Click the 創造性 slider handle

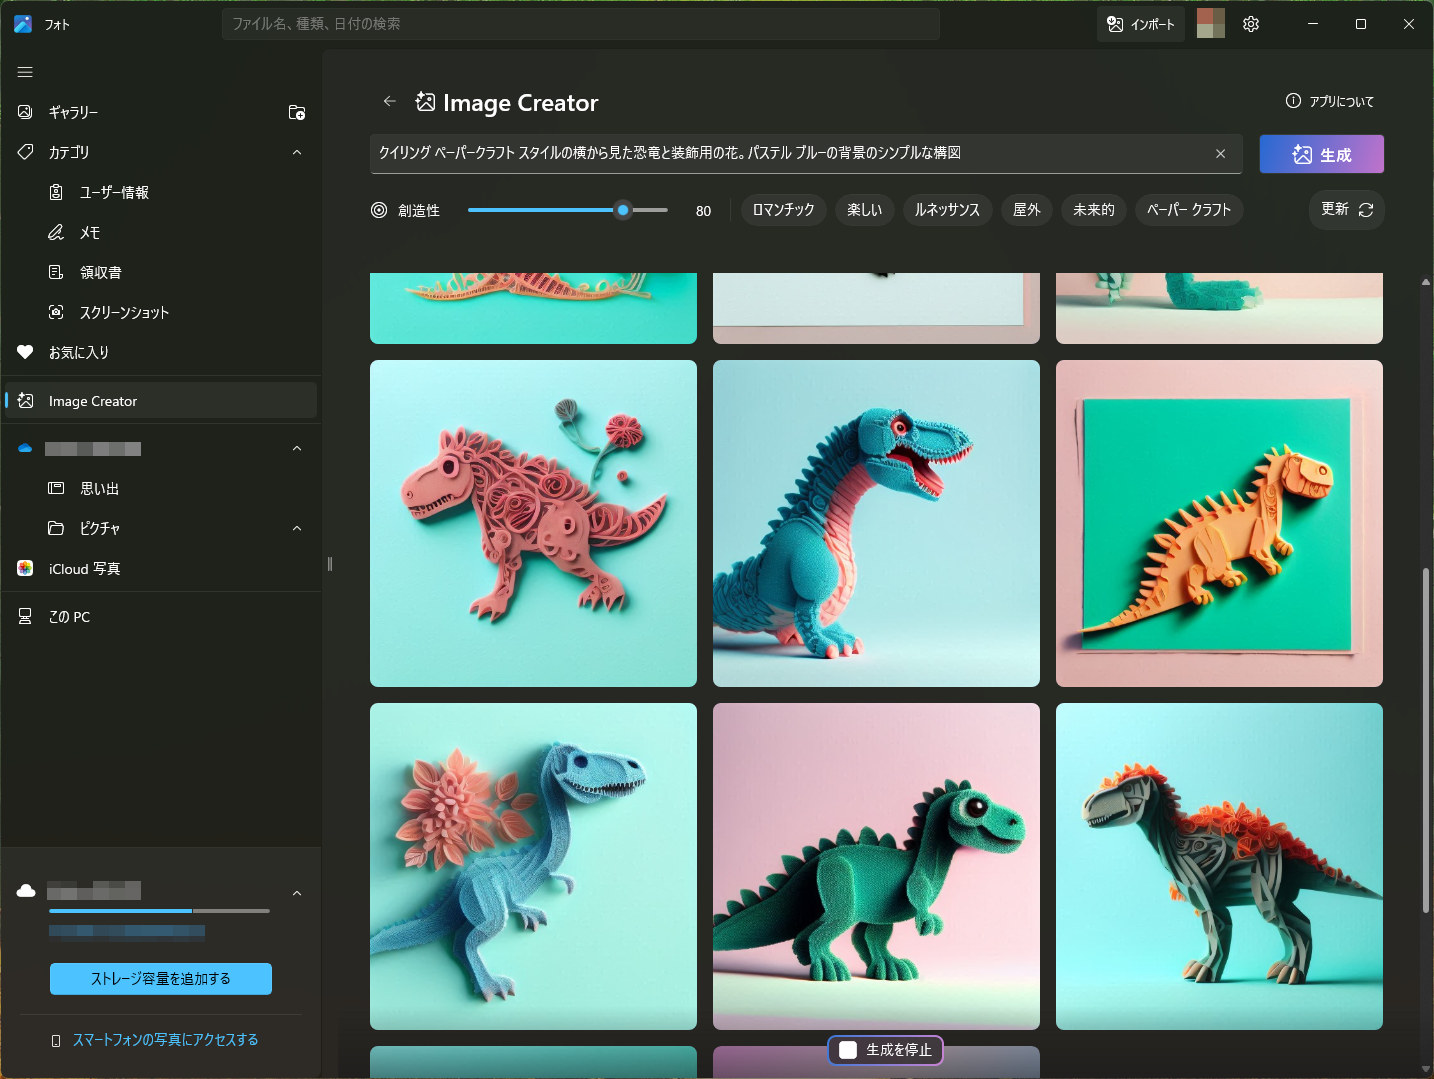[623, 210]
